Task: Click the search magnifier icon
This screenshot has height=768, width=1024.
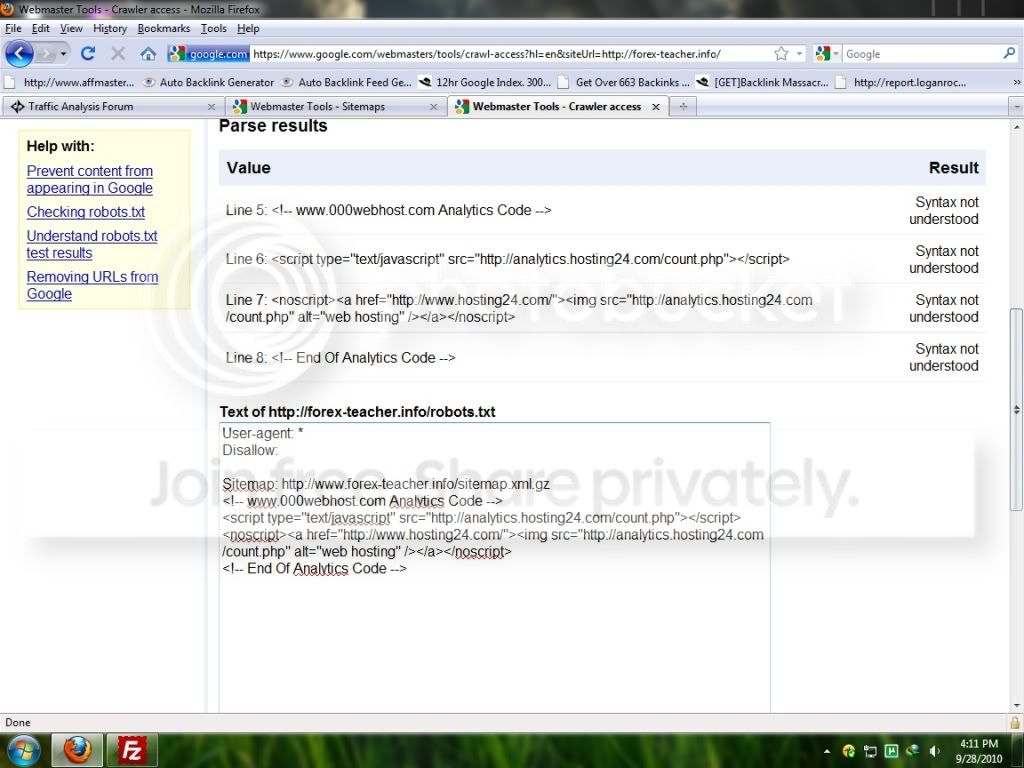Action: pyautogui.click(x=1009, y=54)
